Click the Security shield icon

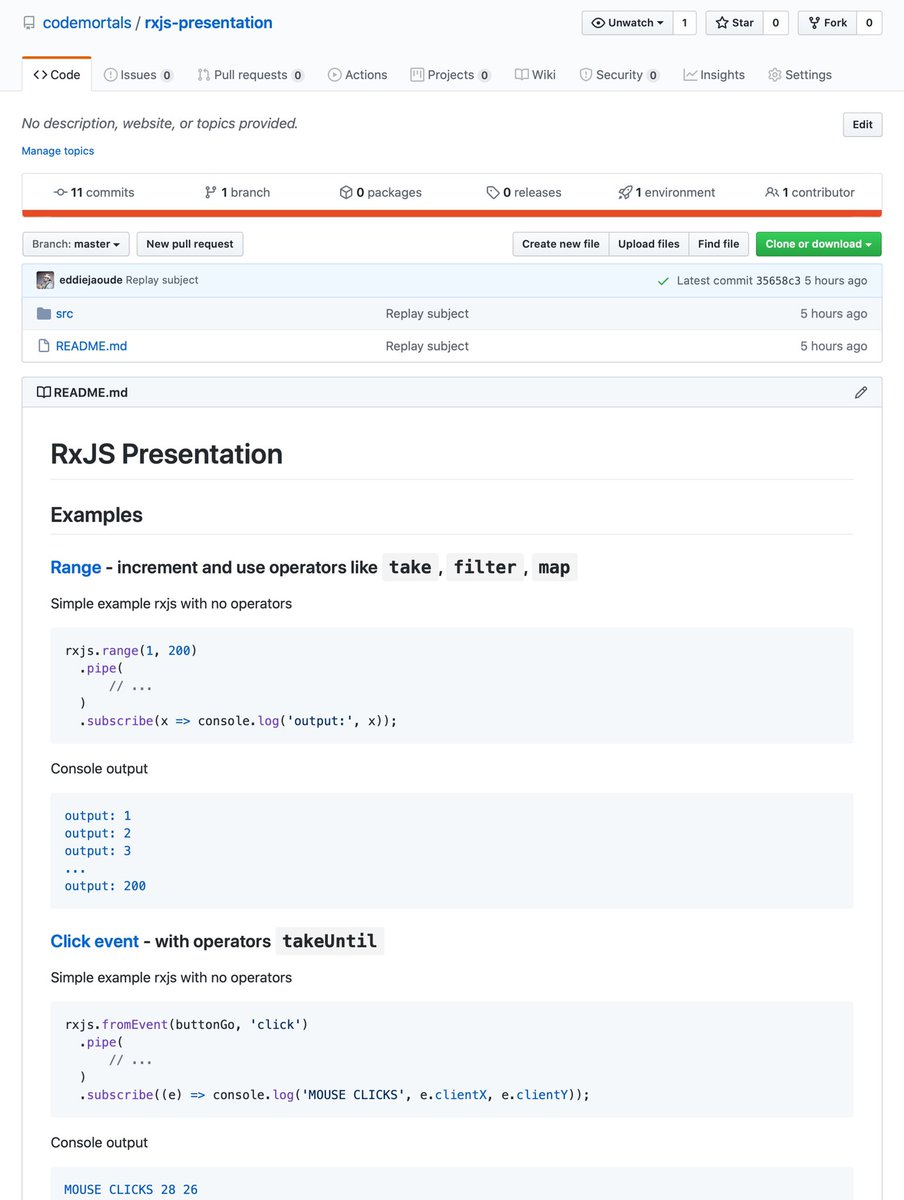(586, 75)
